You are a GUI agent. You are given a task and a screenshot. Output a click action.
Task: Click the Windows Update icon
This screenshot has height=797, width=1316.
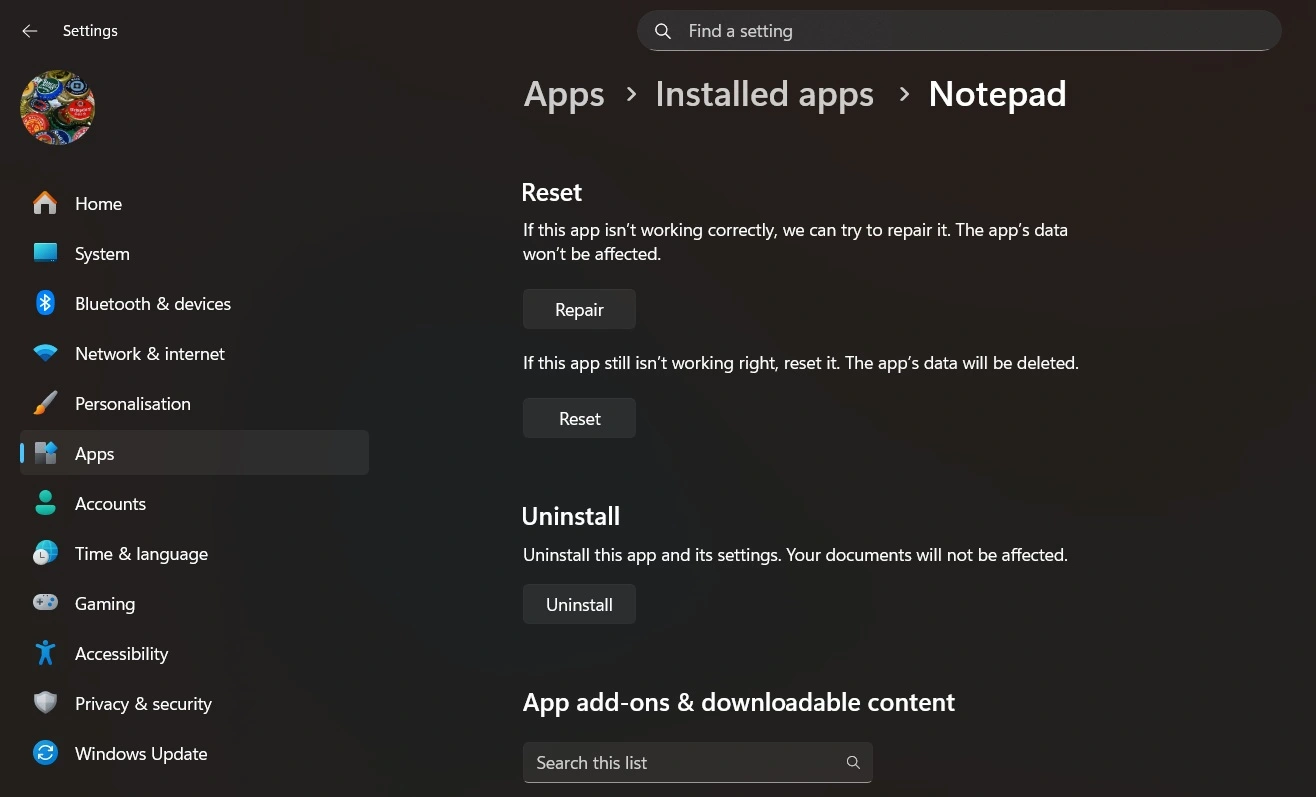click(x=45, y=753)
